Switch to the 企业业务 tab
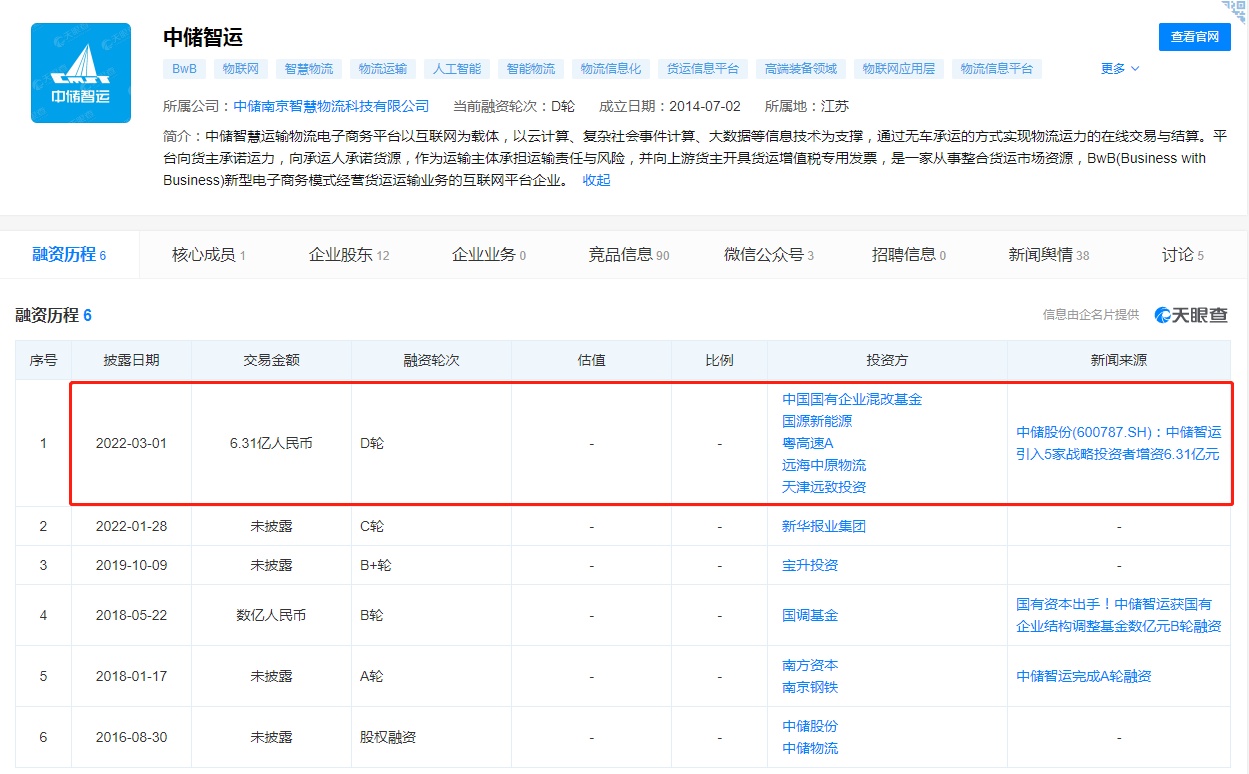1249x774 pixels. click(489, 255)
